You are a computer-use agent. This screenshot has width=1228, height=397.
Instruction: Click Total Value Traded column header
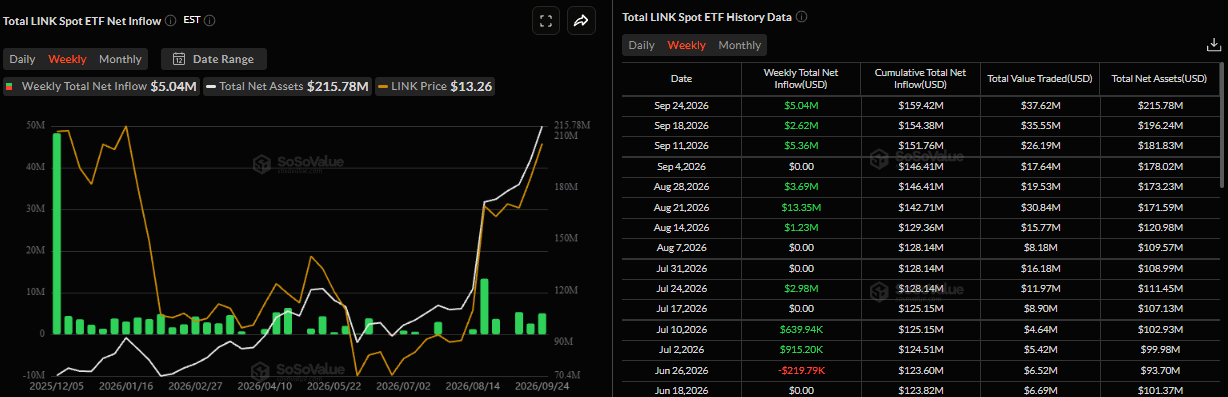1040,78
